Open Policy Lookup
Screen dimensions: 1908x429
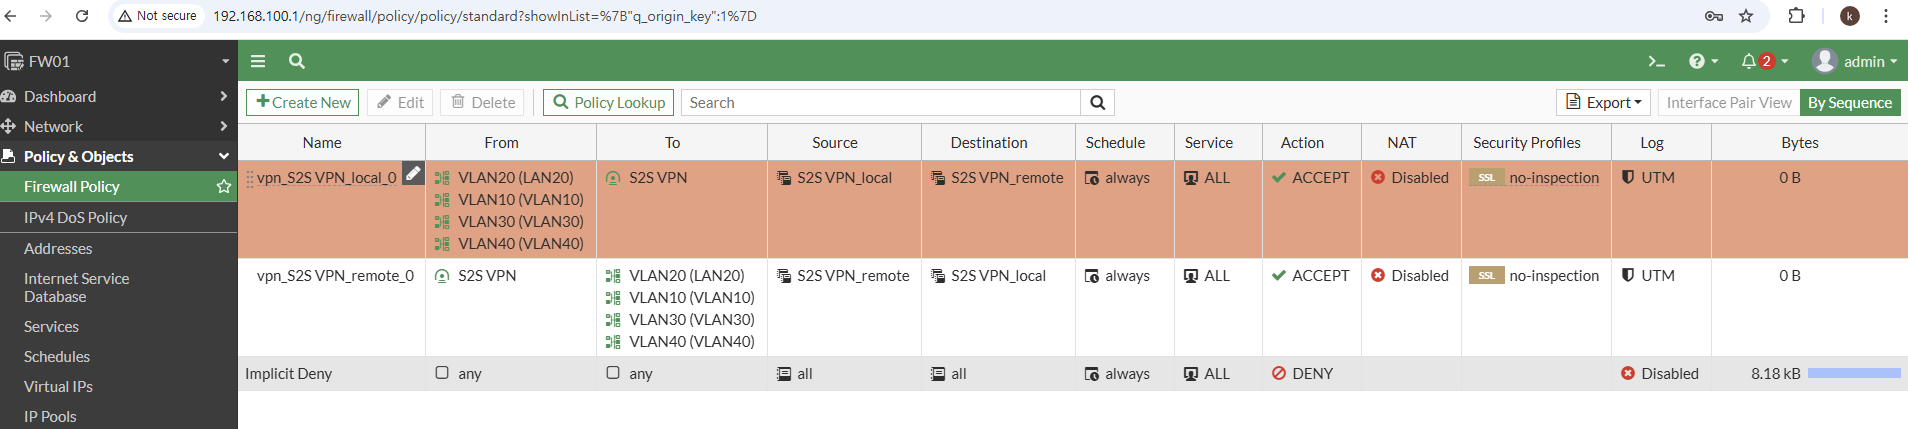608,102
